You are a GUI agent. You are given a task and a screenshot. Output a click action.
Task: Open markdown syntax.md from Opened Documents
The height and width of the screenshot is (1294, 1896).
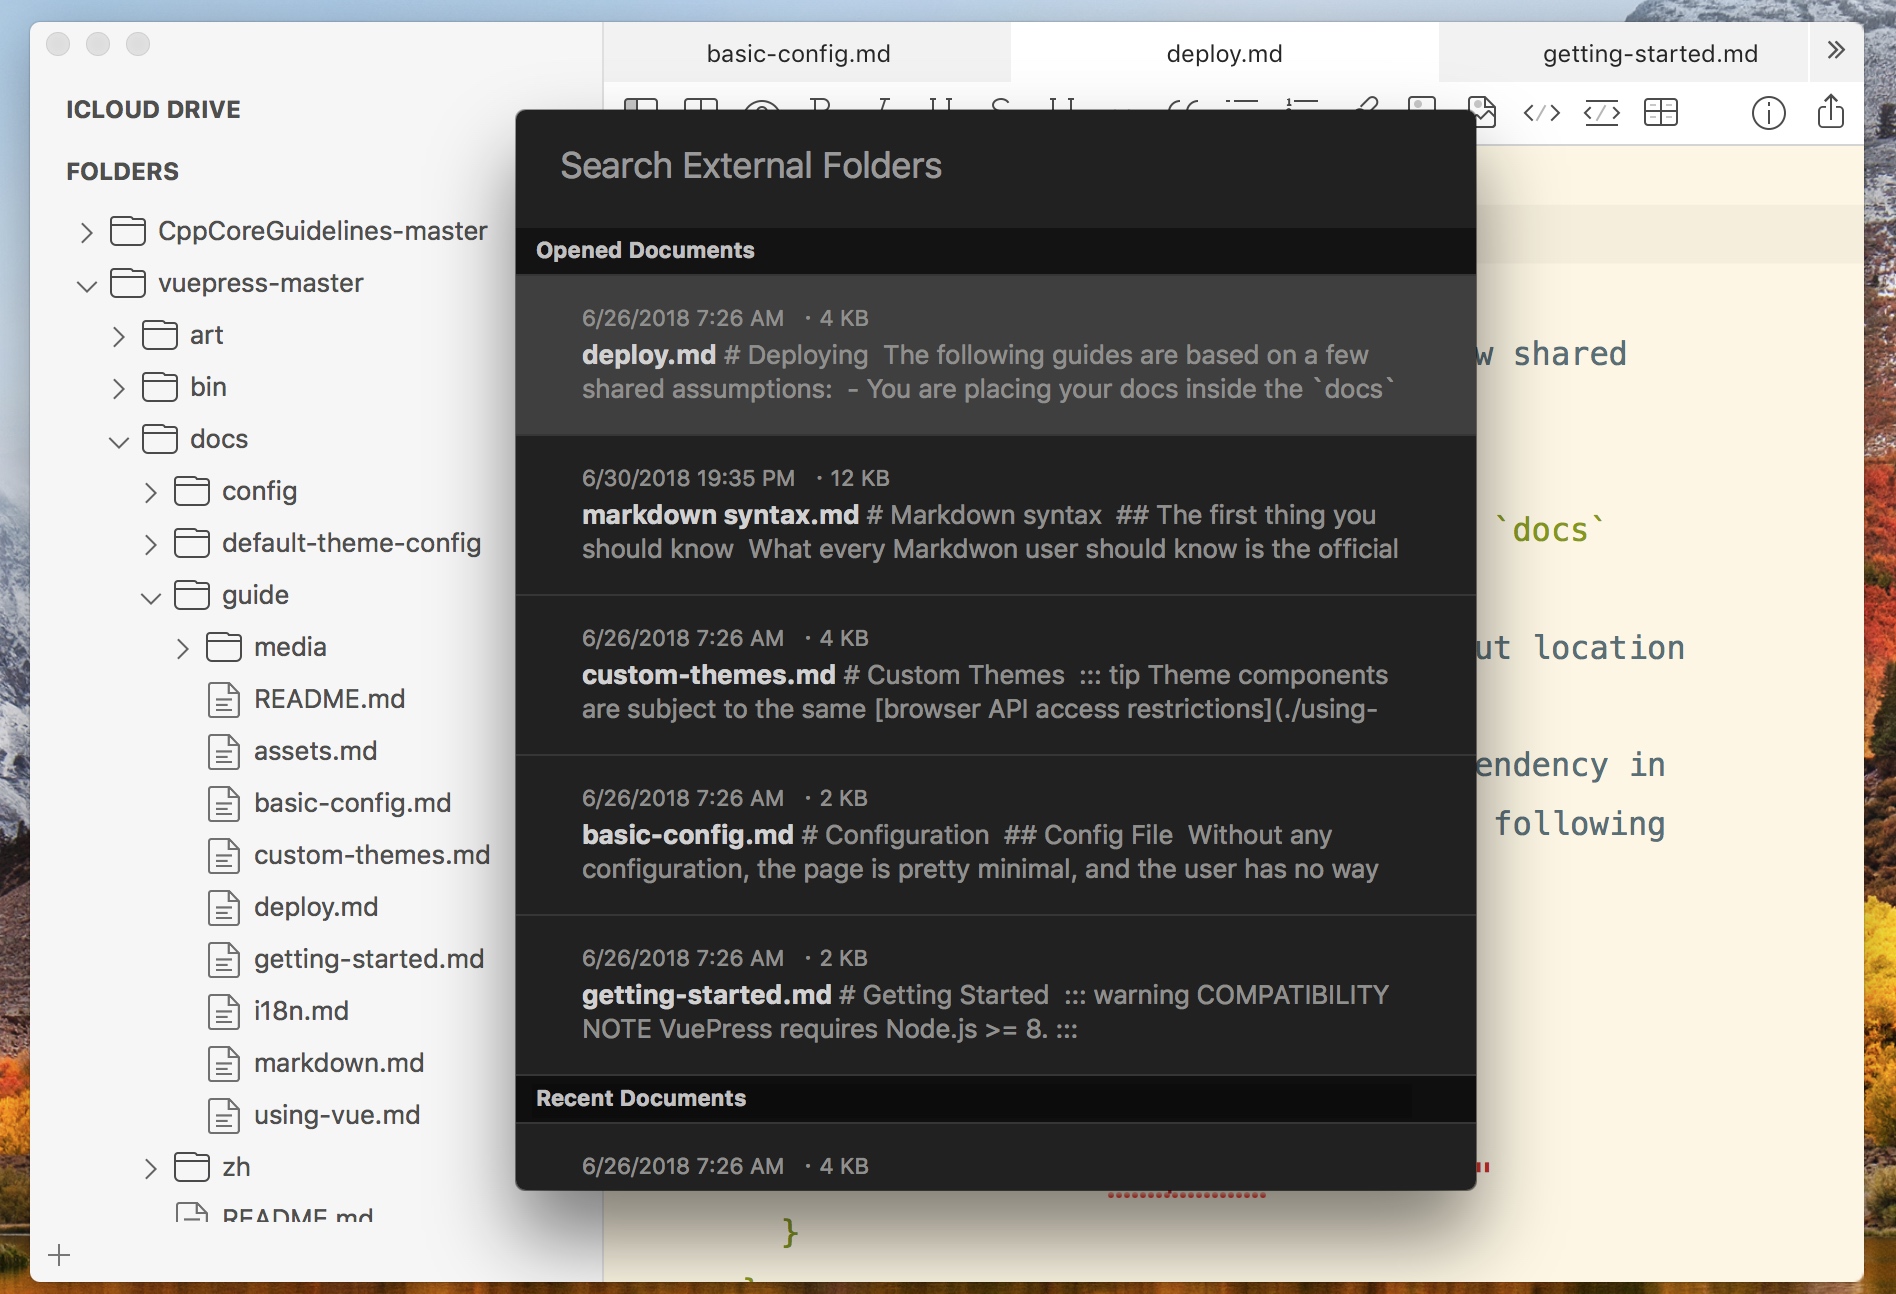tap(994, 516)
